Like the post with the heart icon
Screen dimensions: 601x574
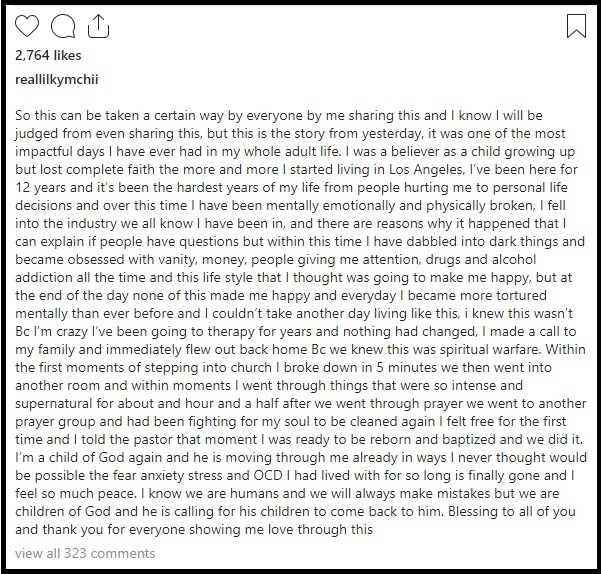click(x=27, y=26)
